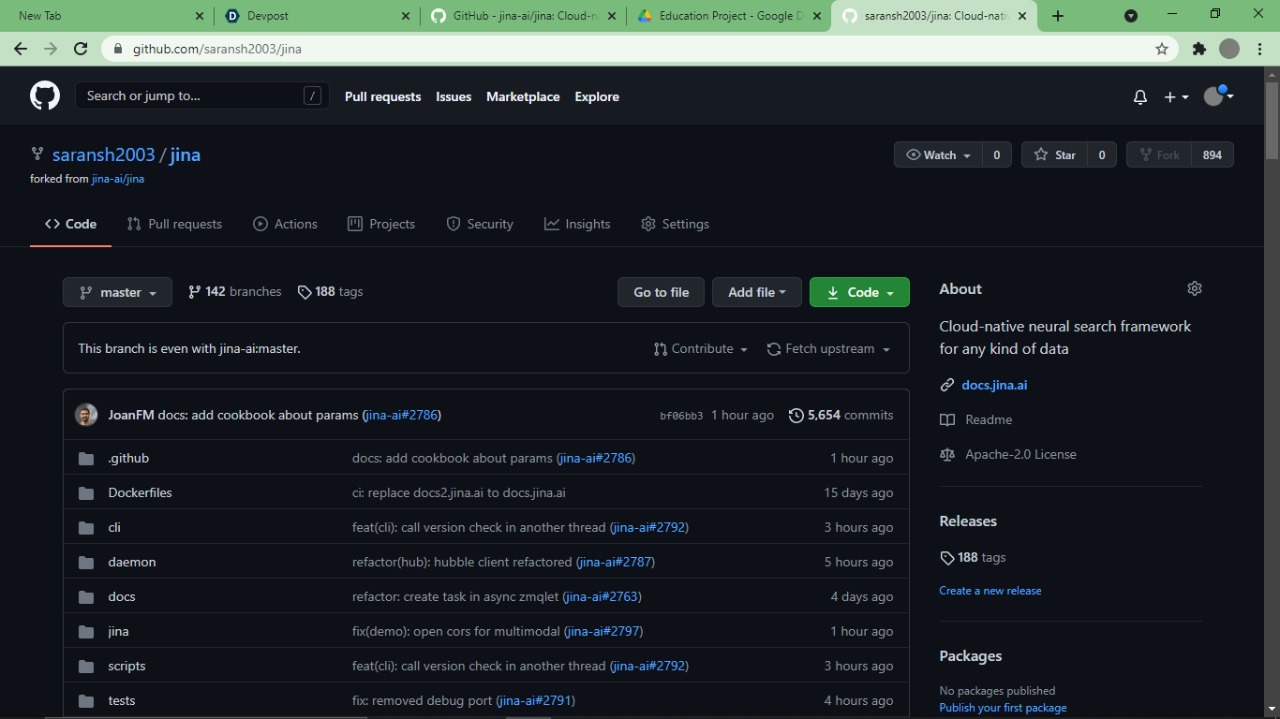Open Chrome extensions puzzle icon
This screenshot has height=719, width=1280.
pos(1199,48)
